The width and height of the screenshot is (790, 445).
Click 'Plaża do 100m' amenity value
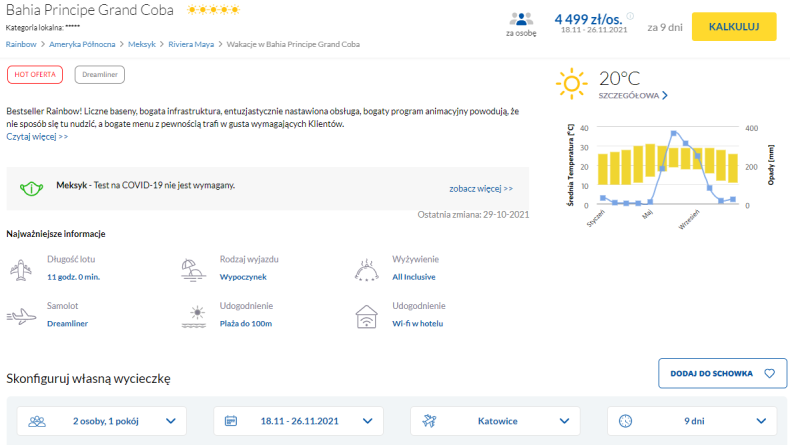pyautogui.click(x=245, y=324)
